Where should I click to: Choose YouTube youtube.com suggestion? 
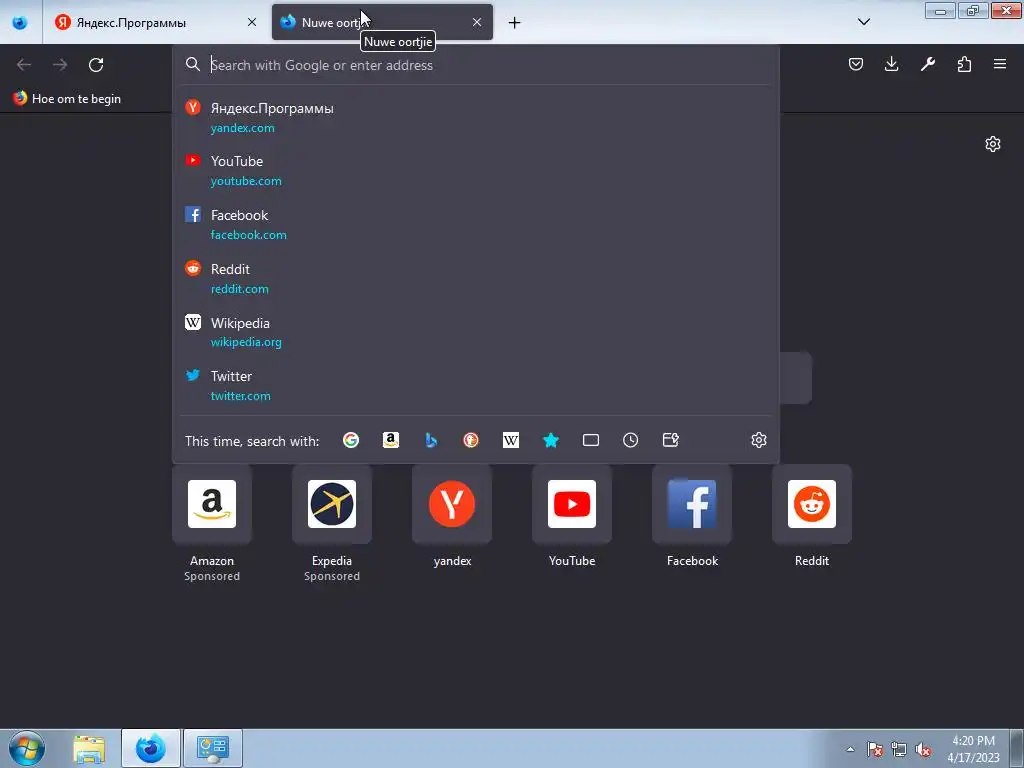pos(475,170)
